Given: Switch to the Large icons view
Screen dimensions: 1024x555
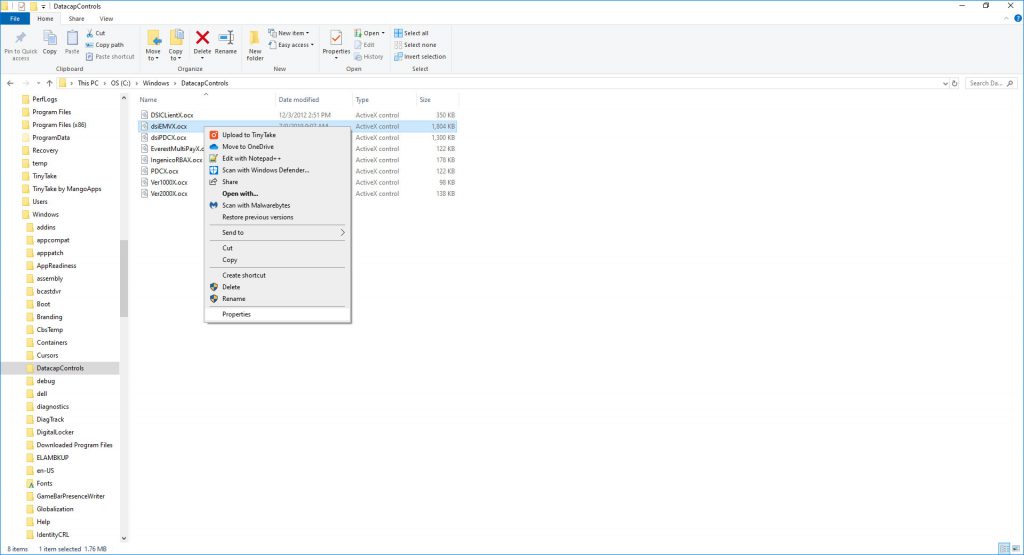Looking at the screenshot, I should pos(1016,548).
